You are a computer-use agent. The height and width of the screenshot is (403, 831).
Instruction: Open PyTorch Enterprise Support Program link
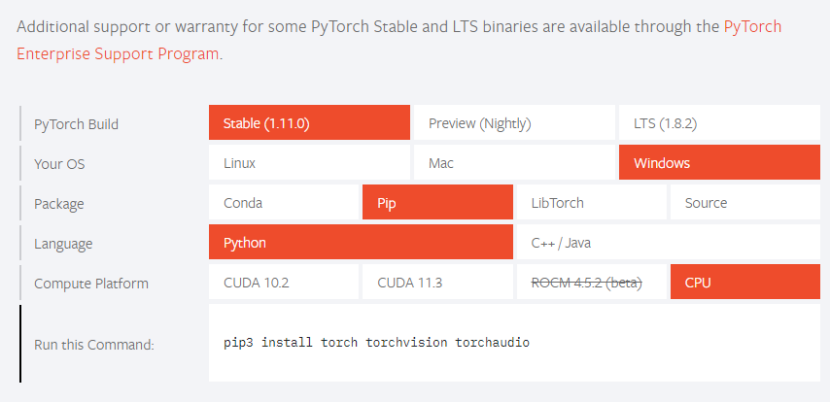click(118, 53)
